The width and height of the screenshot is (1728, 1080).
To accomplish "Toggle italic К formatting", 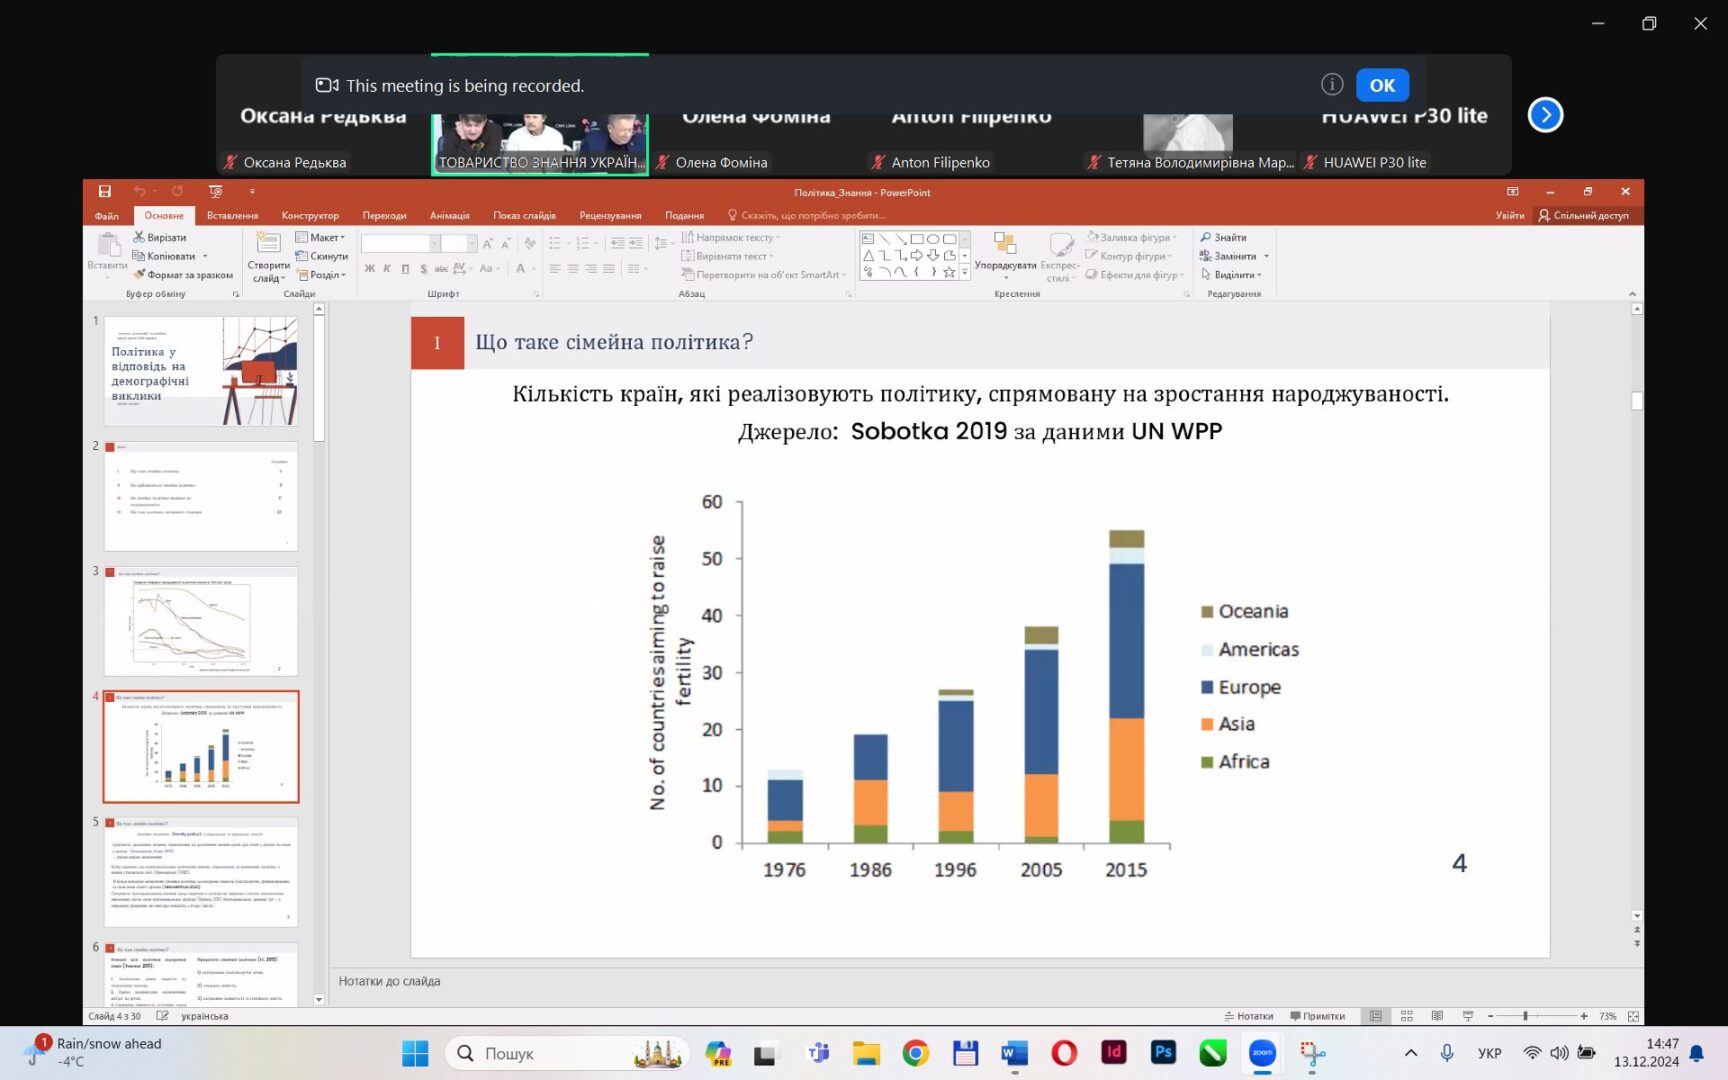I will (387, 268).
